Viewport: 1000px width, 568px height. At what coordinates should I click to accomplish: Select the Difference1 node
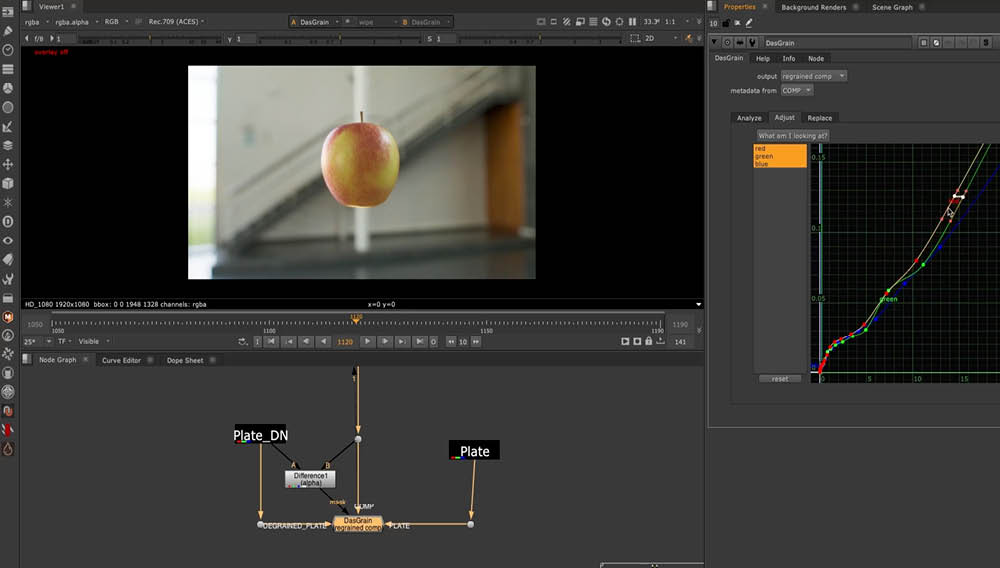click(310, 479)
